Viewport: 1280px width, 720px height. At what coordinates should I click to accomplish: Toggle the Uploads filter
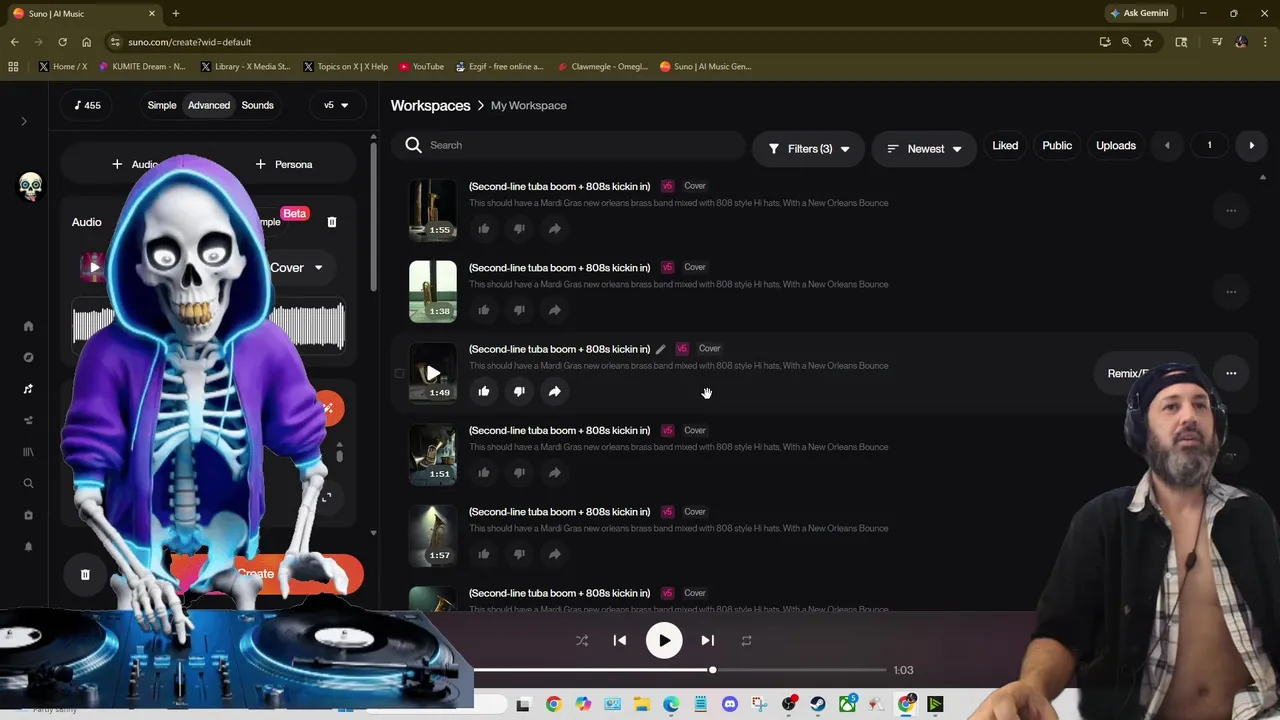point(1116,146)
